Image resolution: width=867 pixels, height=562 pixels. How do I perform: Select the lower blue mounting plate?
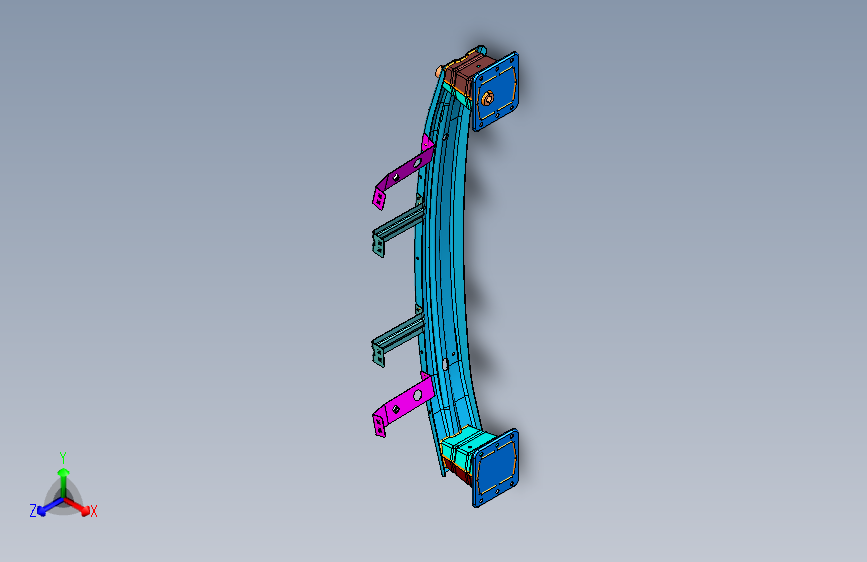pyautogui.click(x=495, y=467)
